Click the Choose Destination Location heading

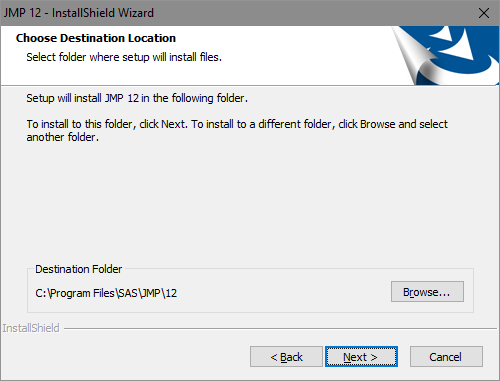96,38
